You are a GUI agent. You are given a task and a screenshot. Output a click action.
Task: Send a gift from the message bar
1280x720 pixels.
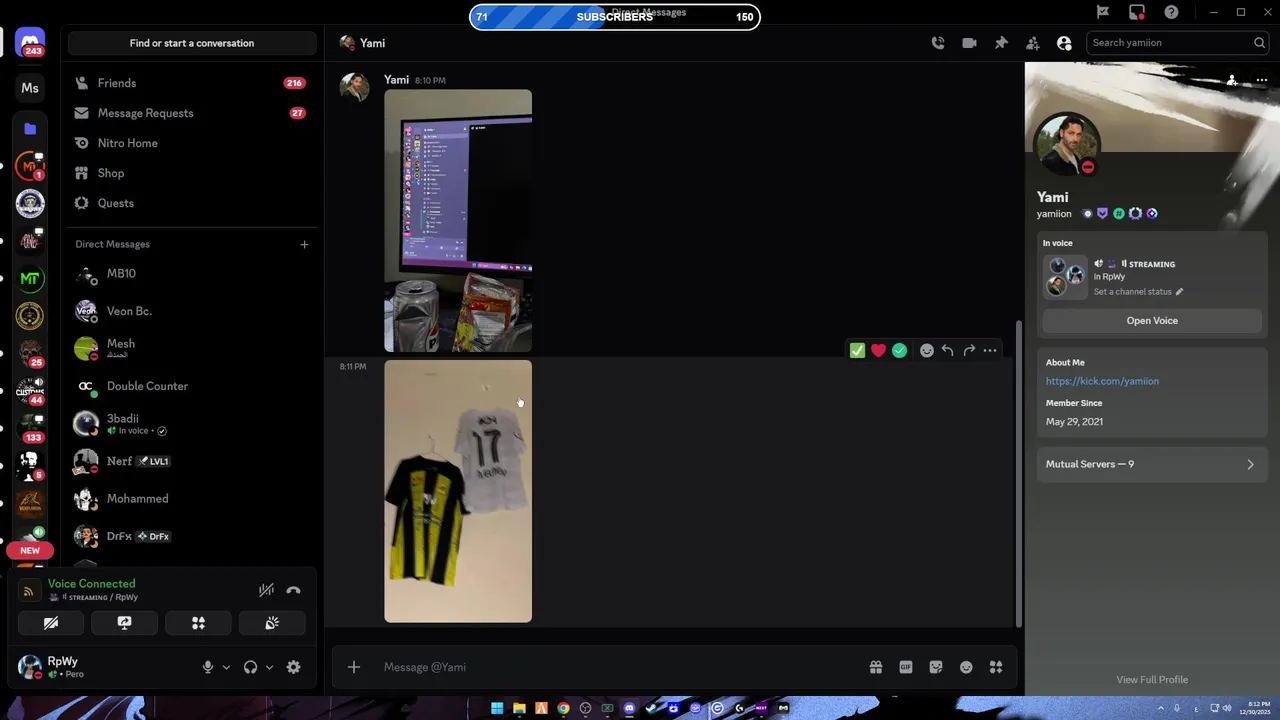(x=875, y=667)
